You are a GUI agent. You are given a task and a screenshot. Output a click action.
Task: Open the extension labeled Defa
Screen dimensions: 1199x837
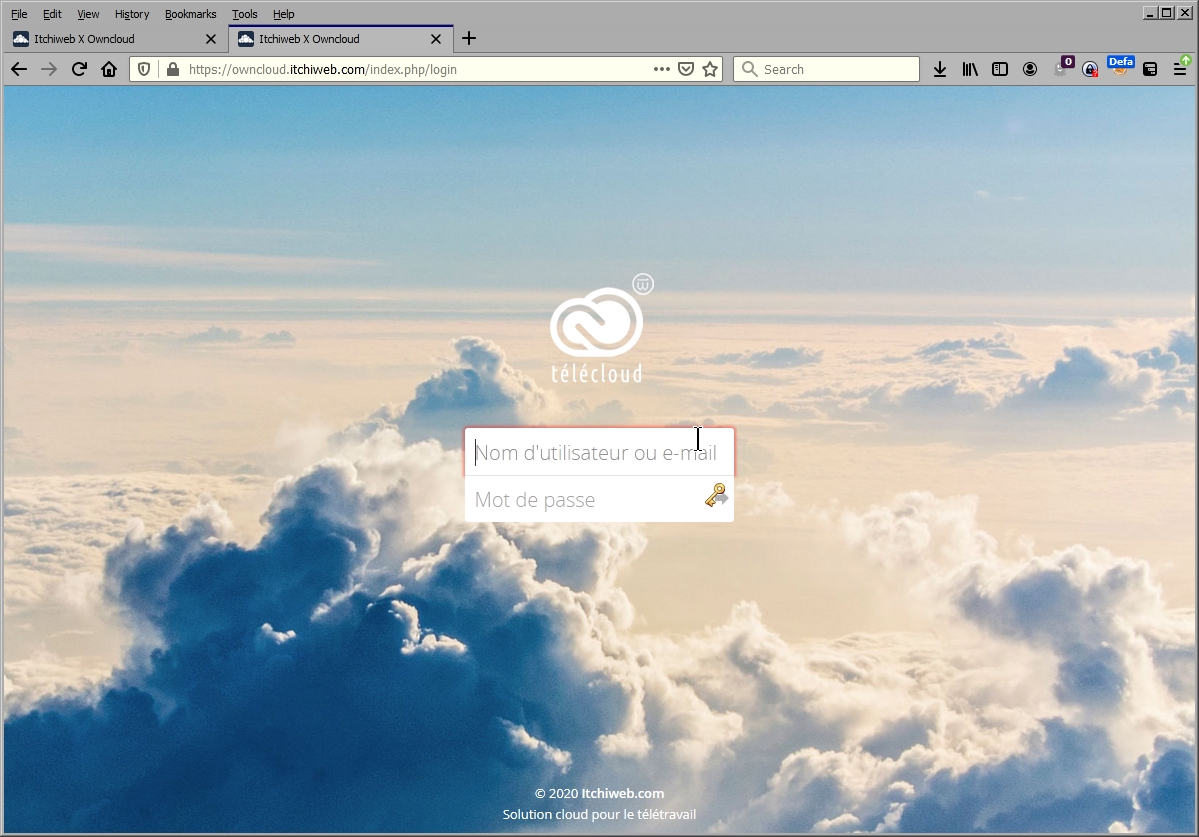[1120, 67]
